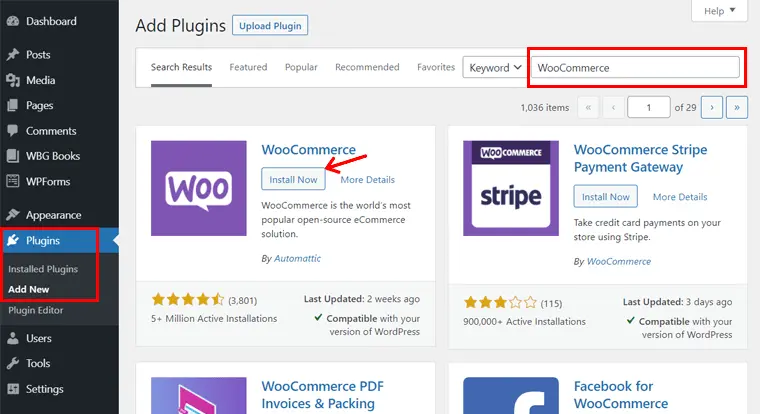Screen dimensions: 760x414
Task: Go to next results page arrow
Action: click(x=712, y=107)
